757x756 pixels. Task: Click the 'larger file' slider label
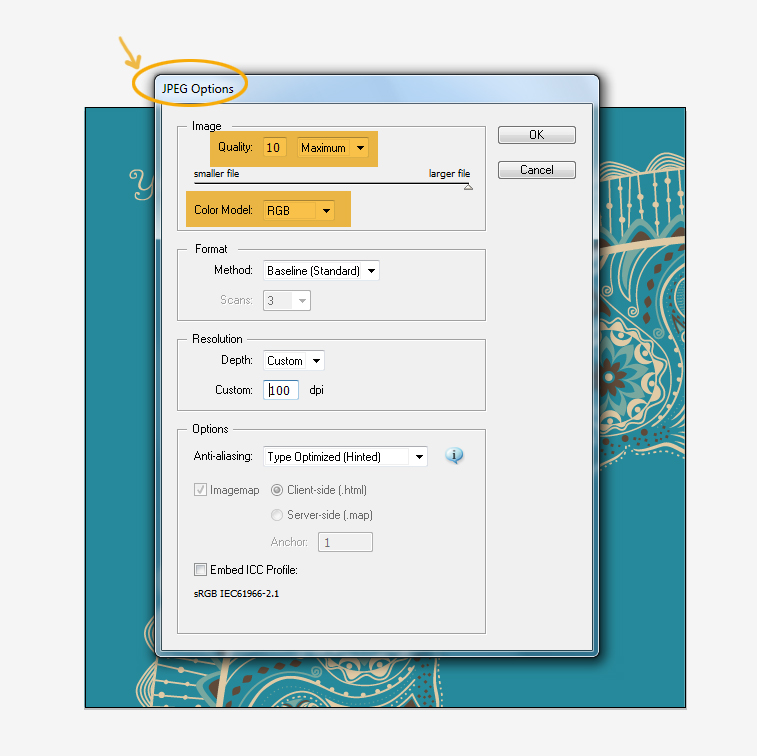tap(449, 173)
